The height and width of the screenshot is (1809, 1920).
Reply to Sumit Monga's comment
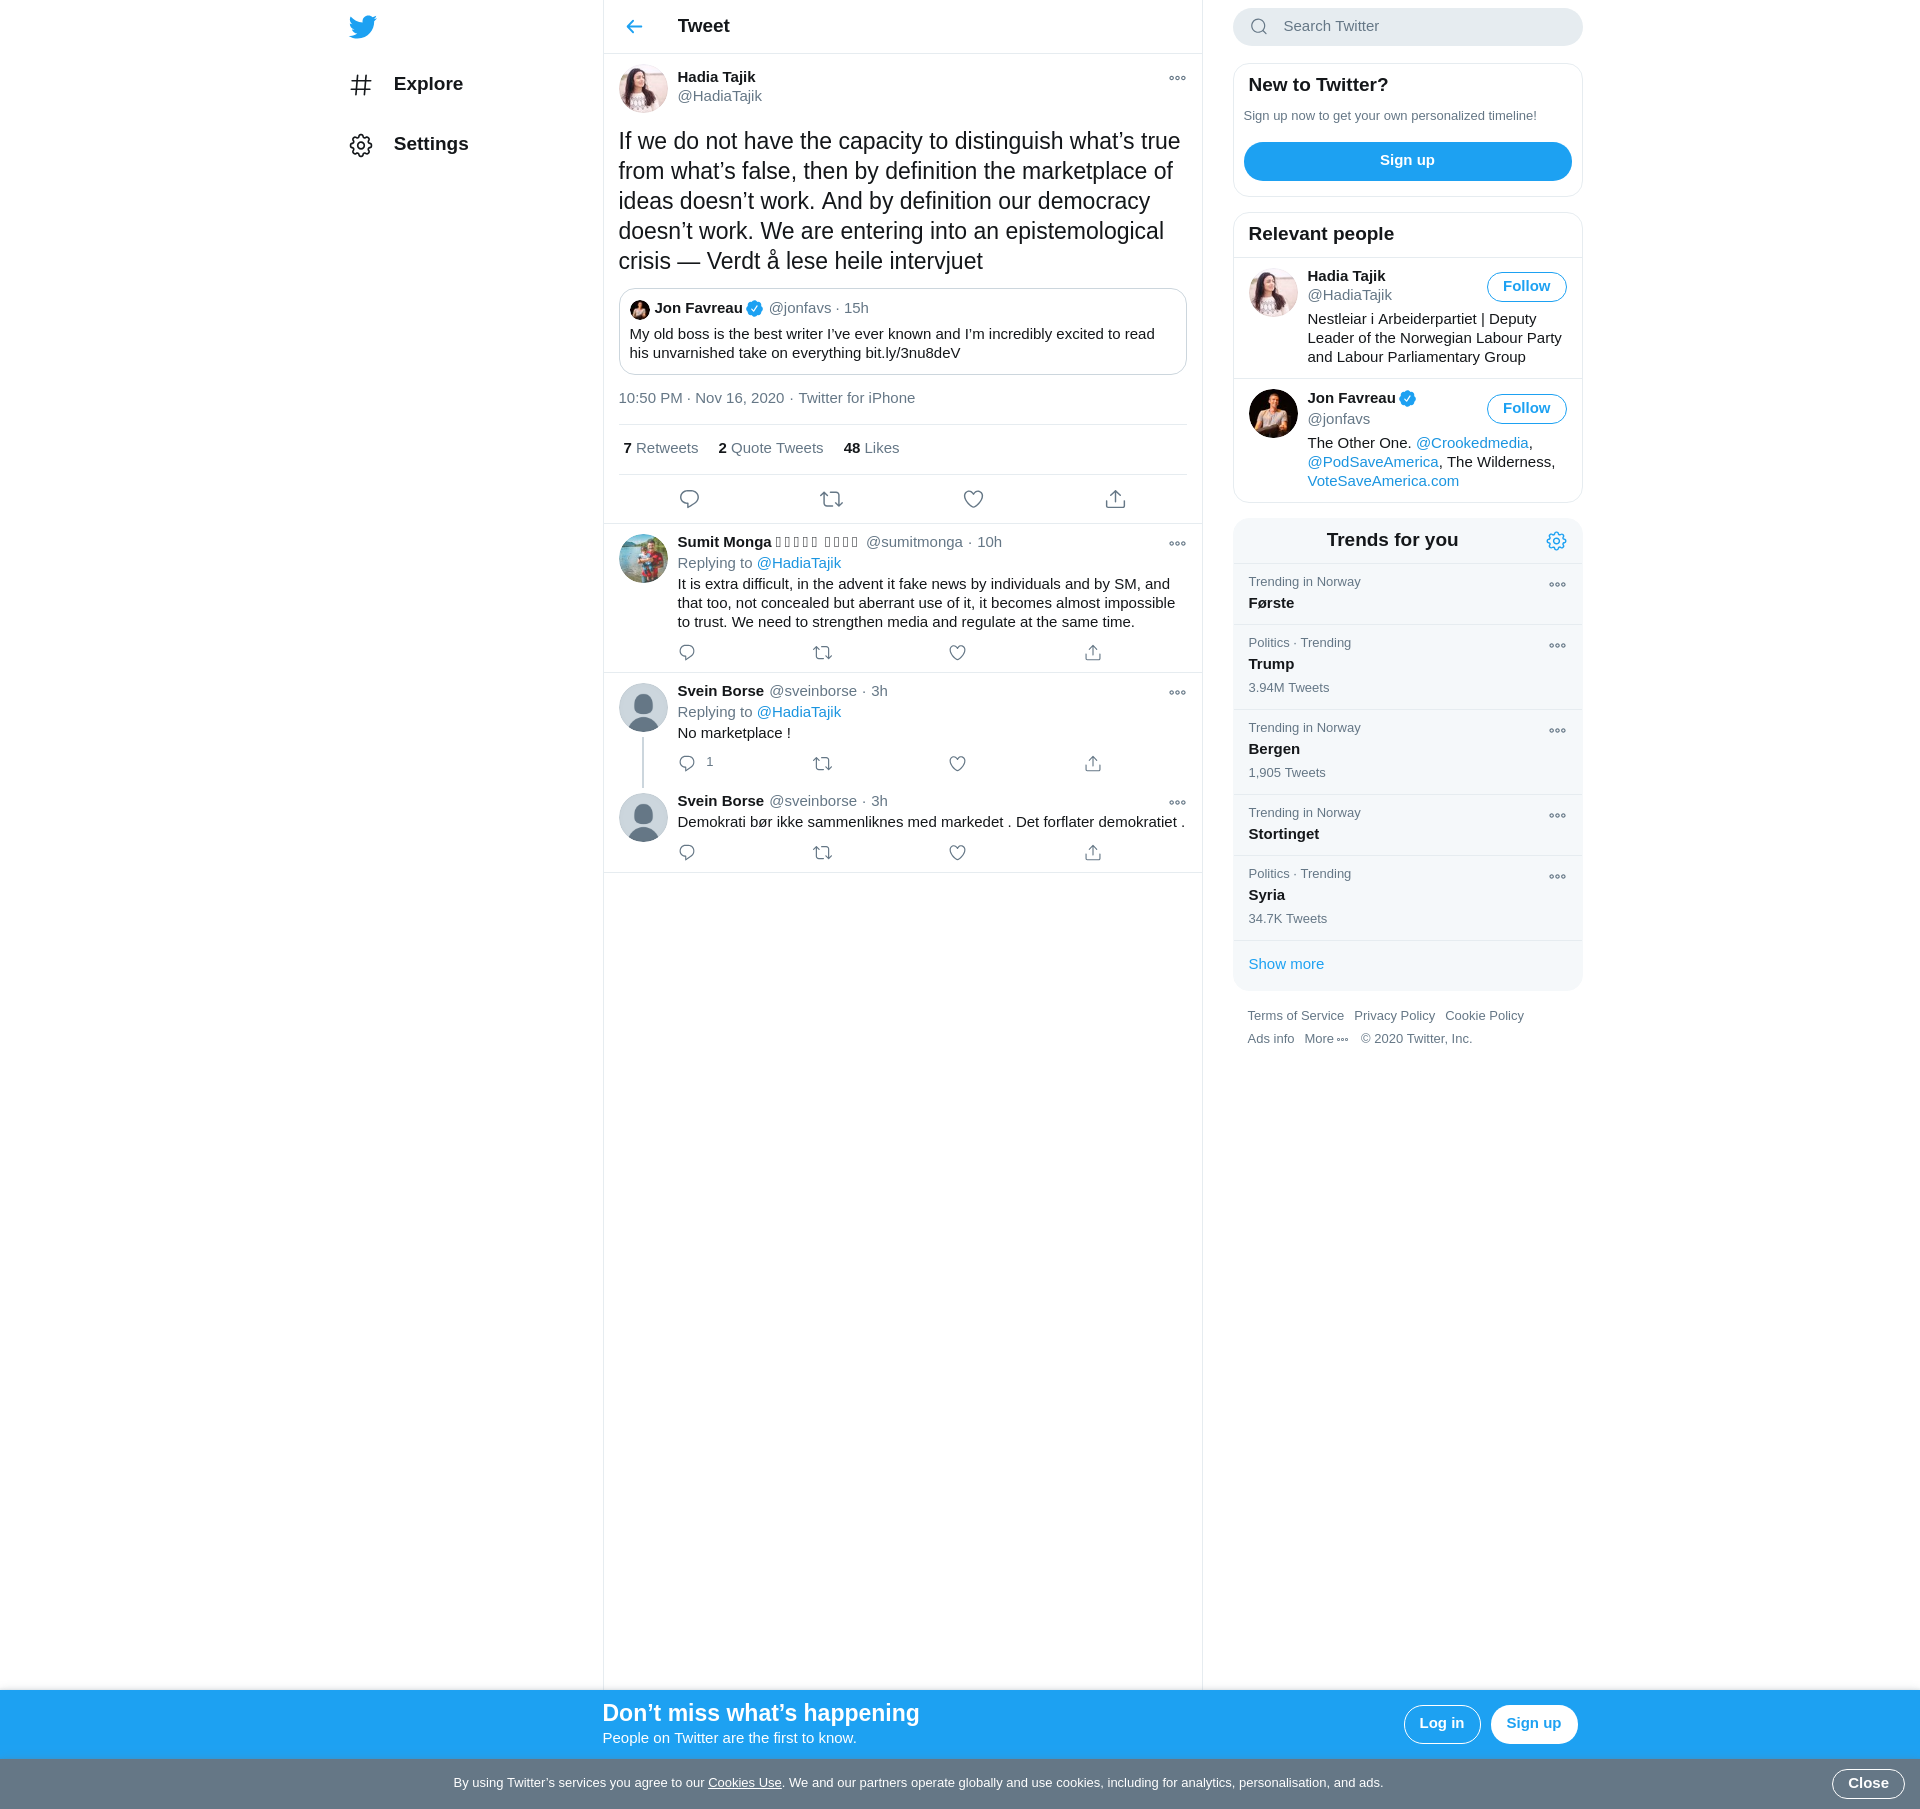tap(687, 653)
